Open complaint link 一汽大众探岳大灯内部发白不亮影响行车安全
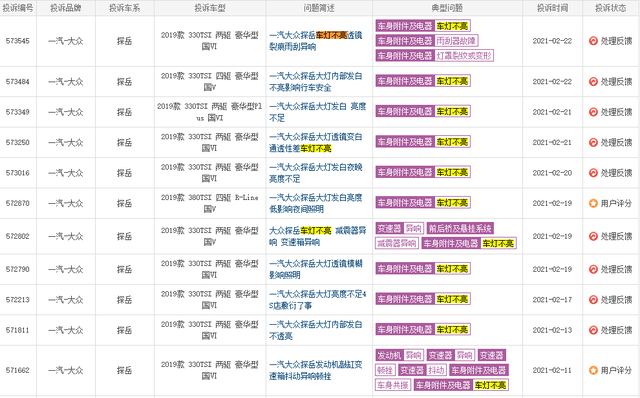Screen dimensions: 640x398 [x=316, y=82]
